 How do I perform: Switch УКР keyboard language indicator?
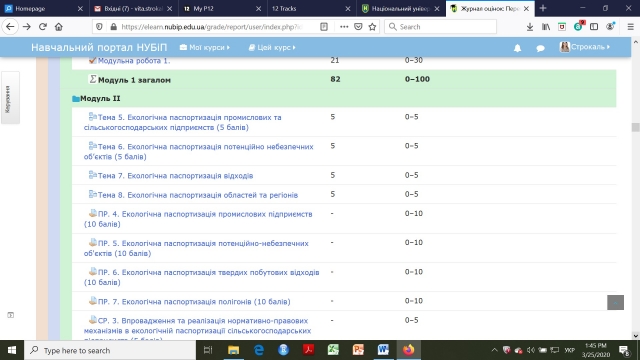pyautogui.click(x=570, y=350)
